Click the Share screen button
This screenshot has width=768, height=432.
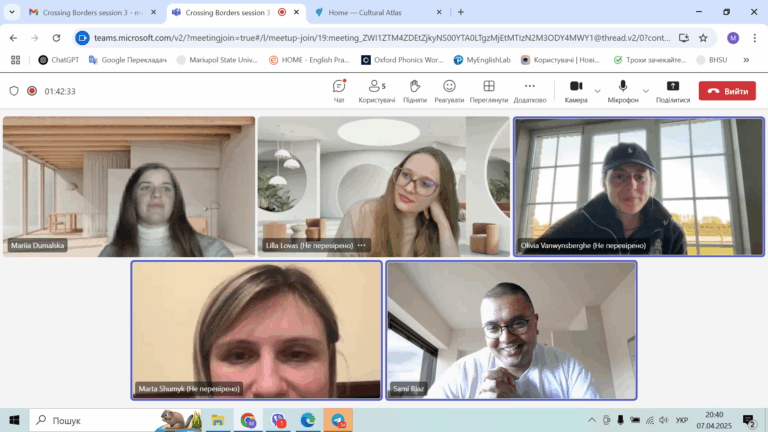coord(672,90)
